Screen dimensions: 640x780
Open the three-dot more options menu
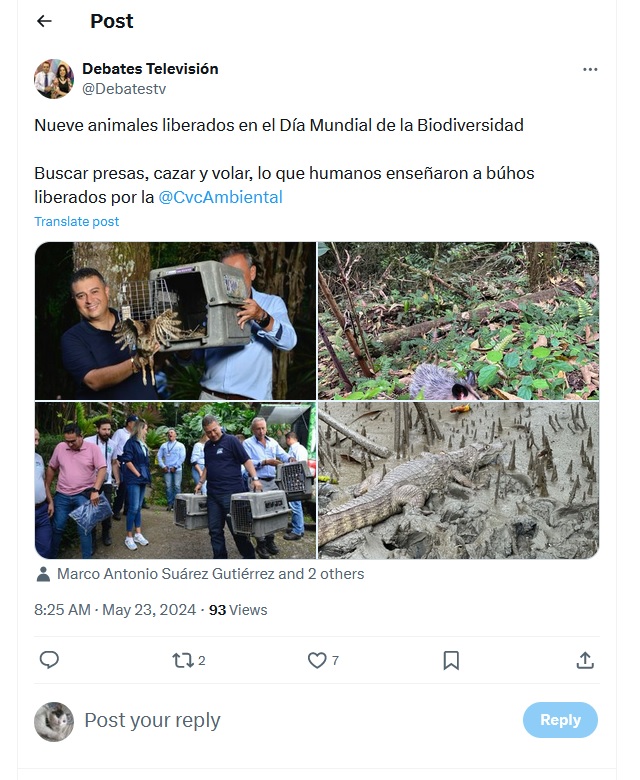pyautogui.click(x=590, y=69)
